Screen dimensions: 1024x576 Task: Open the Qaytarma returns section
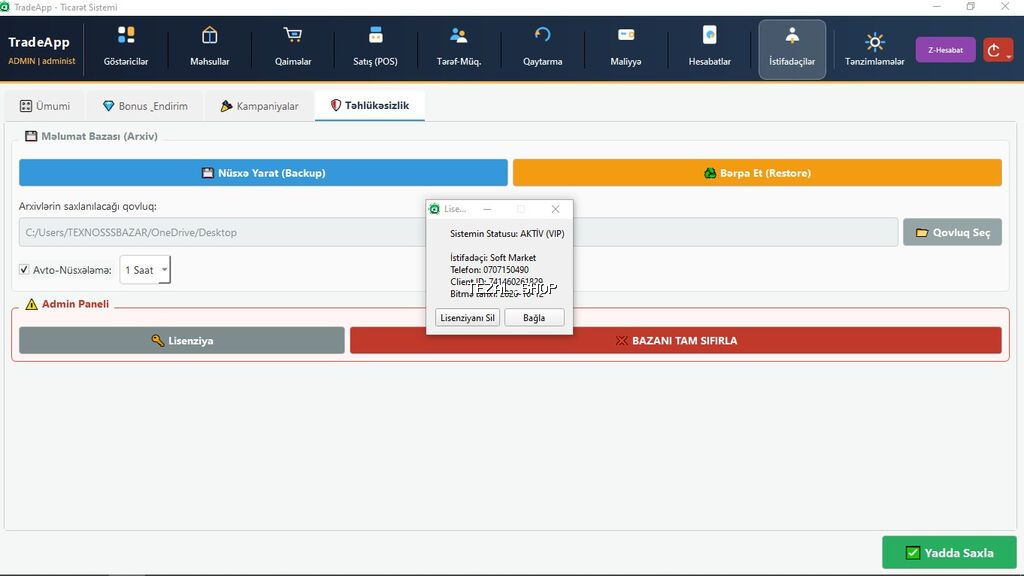pos(542,47)
